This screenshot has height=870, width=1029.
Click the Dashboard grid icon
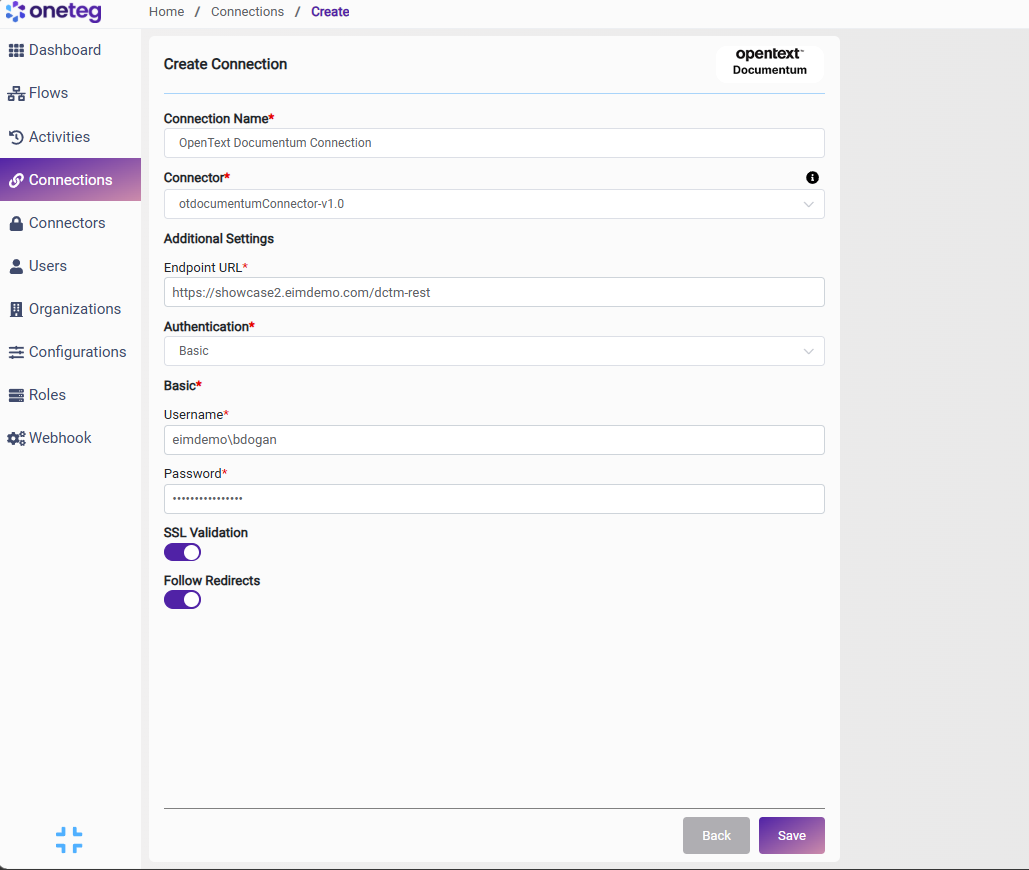[16, 51]
